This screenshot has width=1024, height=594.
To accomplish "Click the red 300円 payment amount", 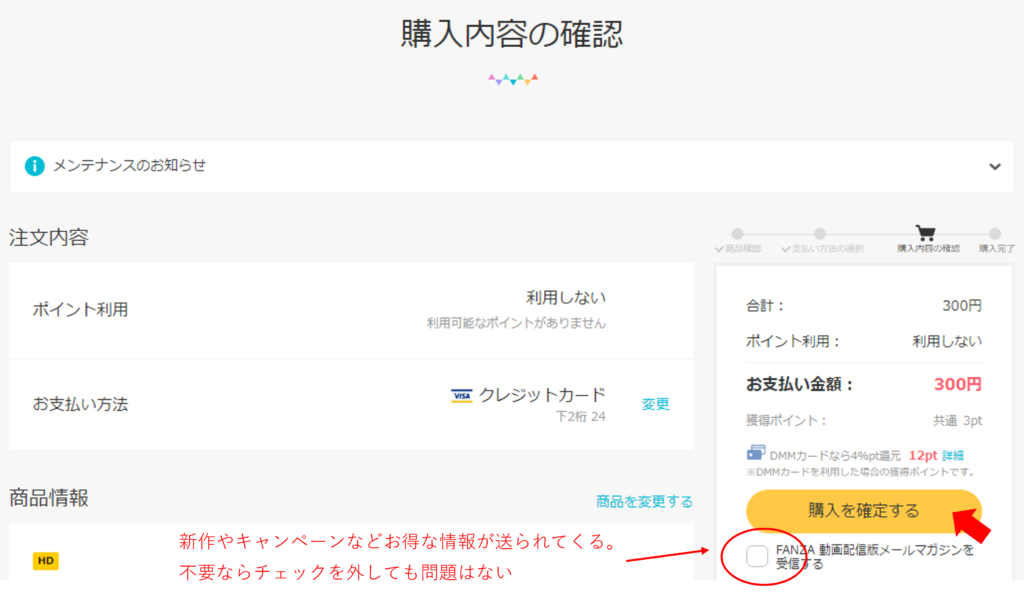I will (957, 384).
